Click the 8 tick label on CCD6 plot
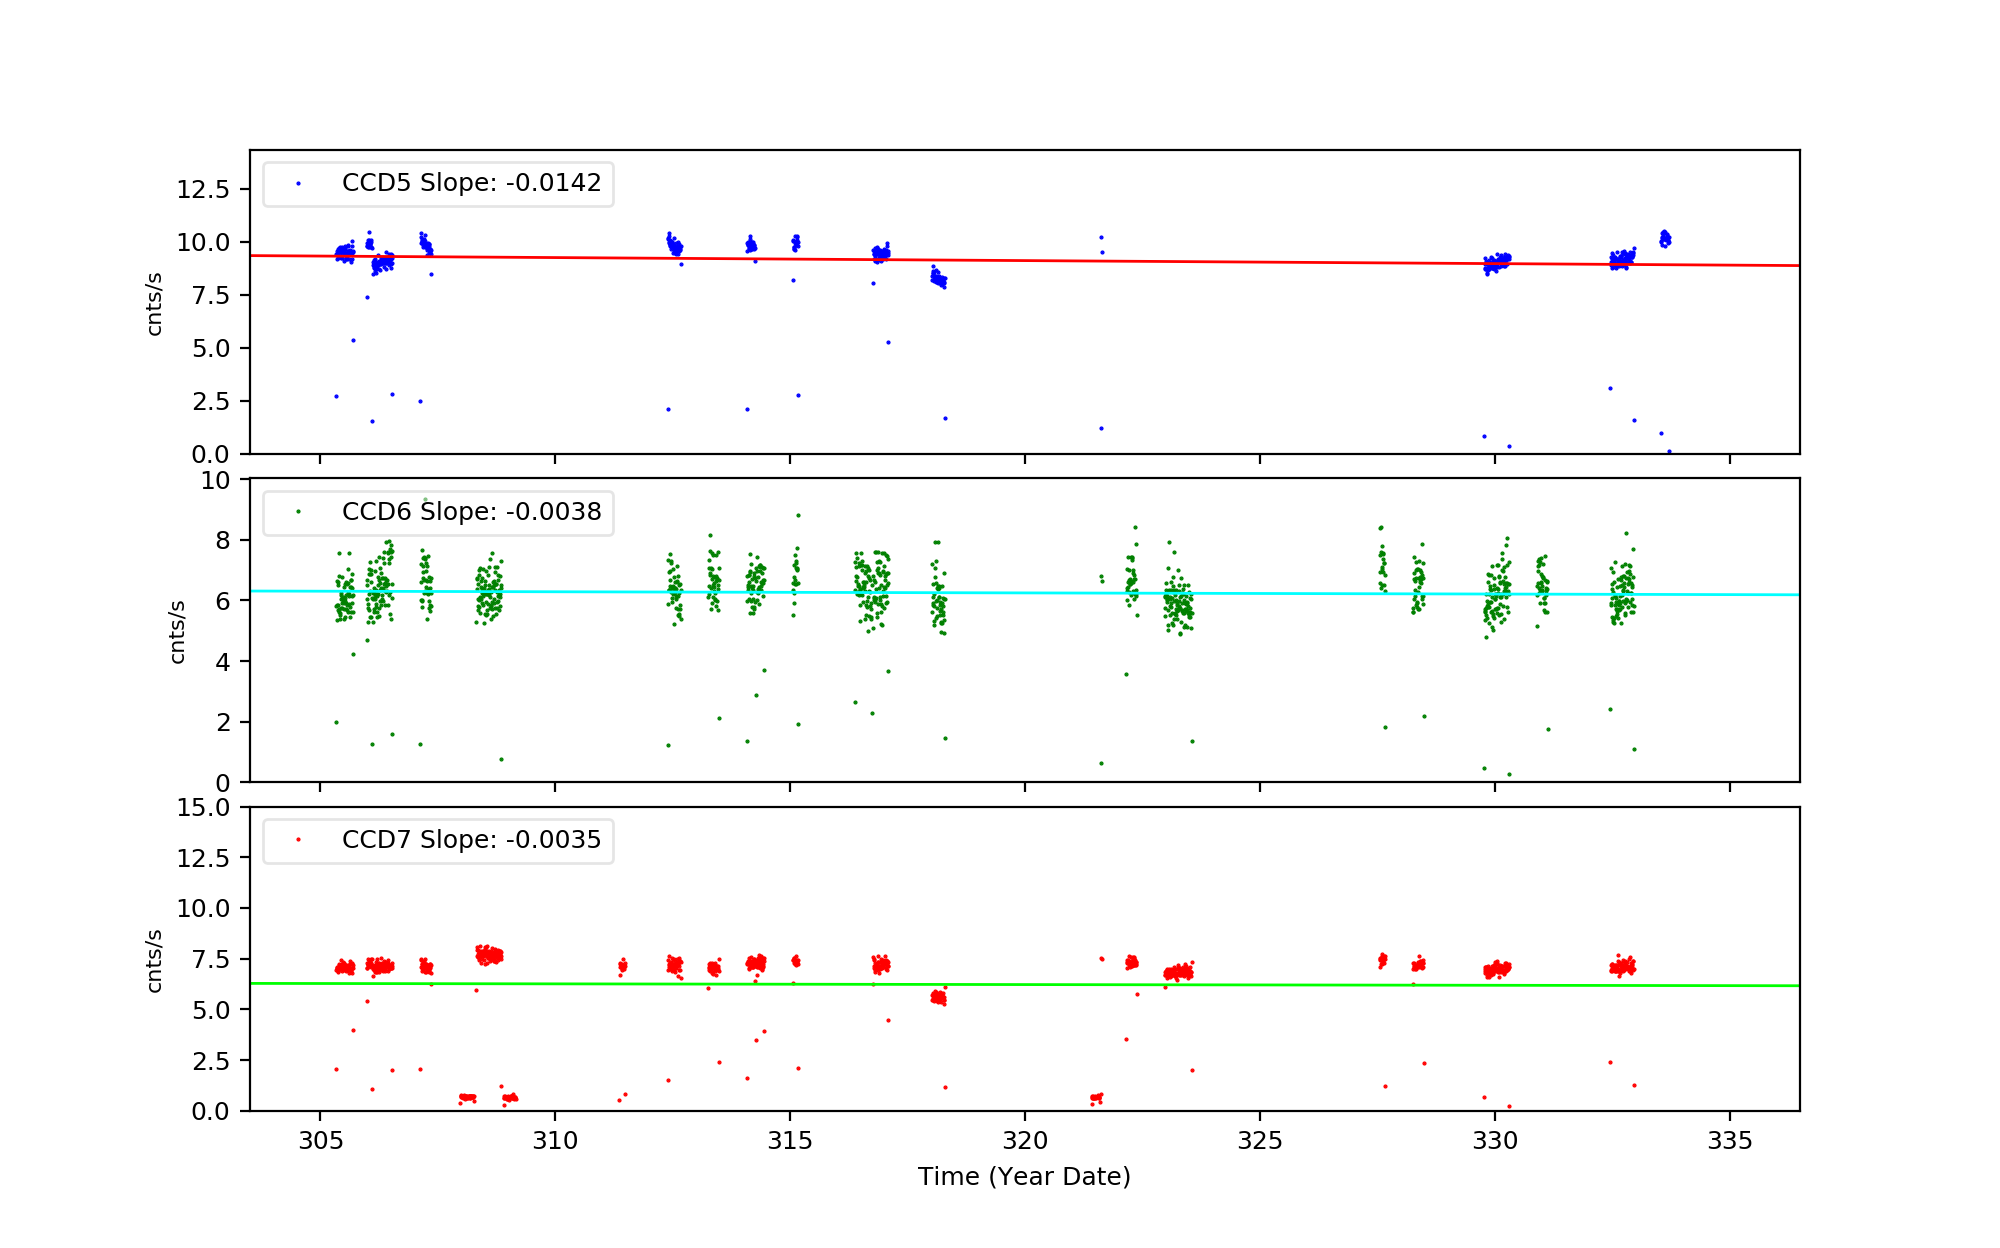 pyautogui.click(x=222, y=541)
